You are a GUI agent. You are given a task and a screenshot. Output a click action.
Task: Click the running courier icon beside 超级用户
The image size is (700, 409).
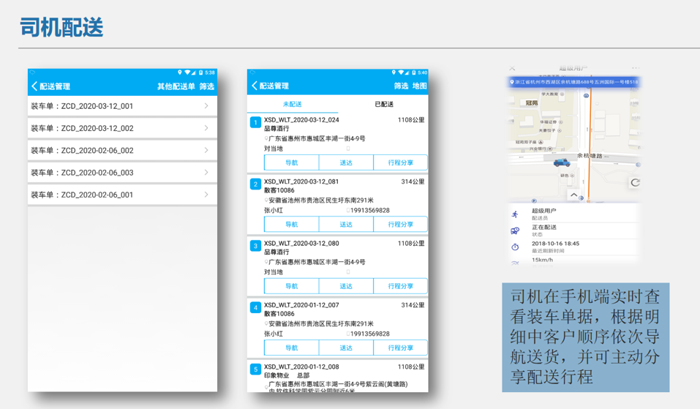(x=515, y=214)
